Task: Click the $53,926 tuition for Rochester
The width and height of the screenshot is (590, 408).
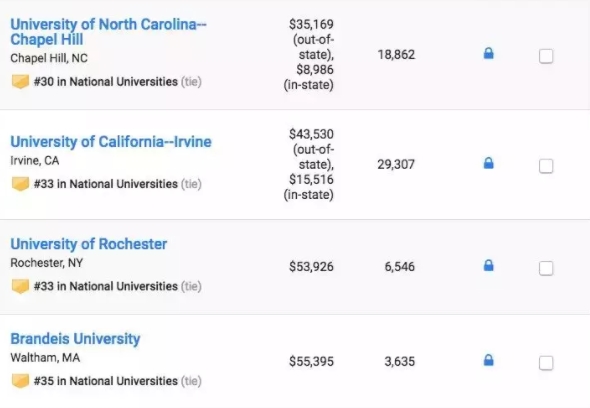Action: (x=311, y=266)
